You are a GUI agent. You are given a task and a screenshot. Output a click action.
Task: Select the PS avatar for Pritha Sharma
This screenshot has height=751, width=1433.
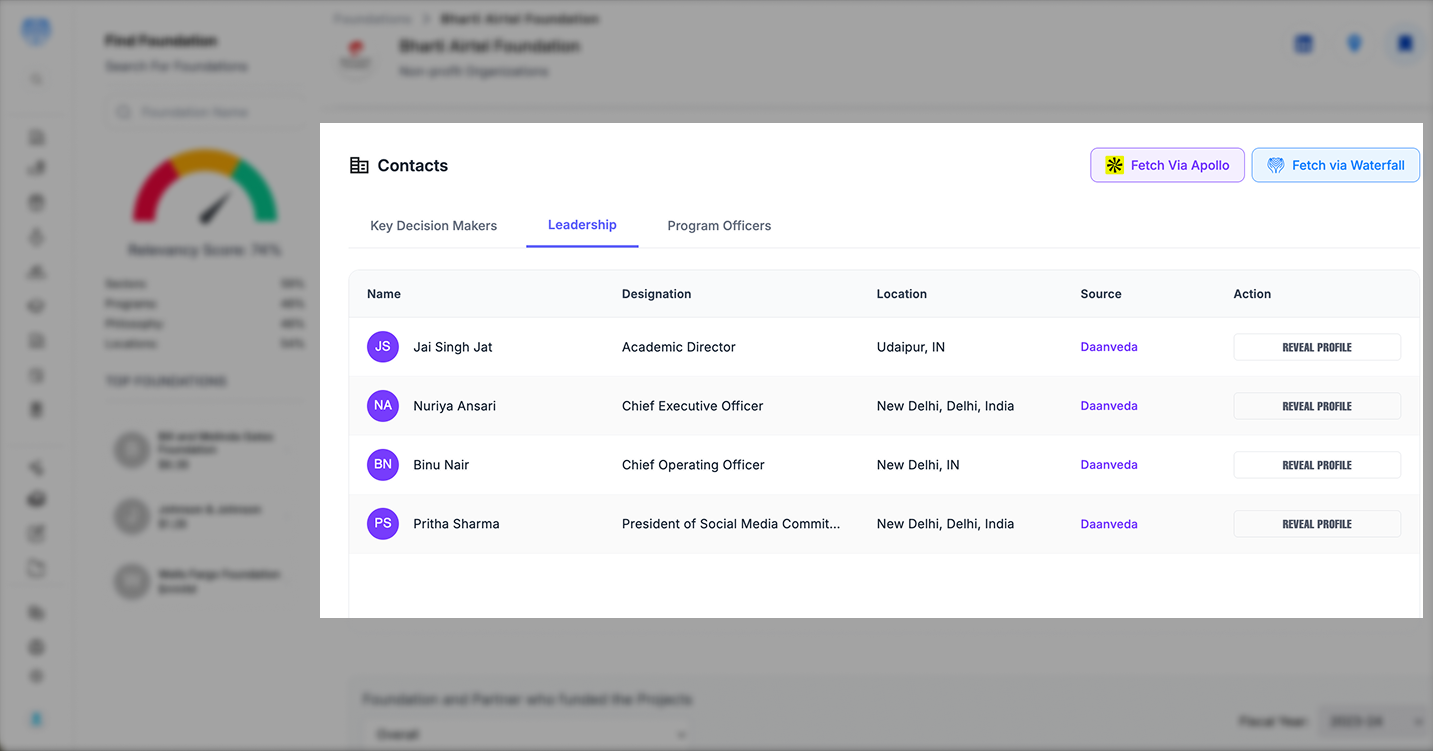pos(383,524)
